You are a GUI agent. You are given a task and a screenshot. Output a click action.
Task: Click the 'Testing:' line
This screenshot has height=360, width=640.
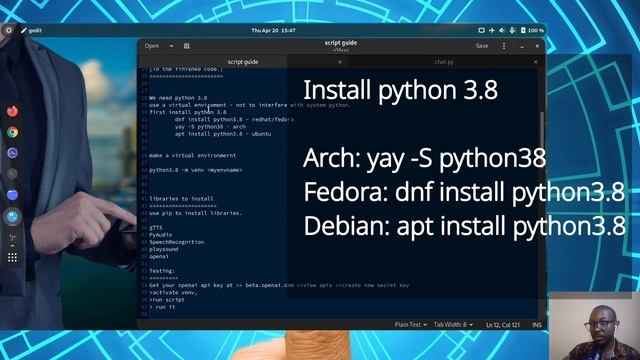tap(162, 271)
